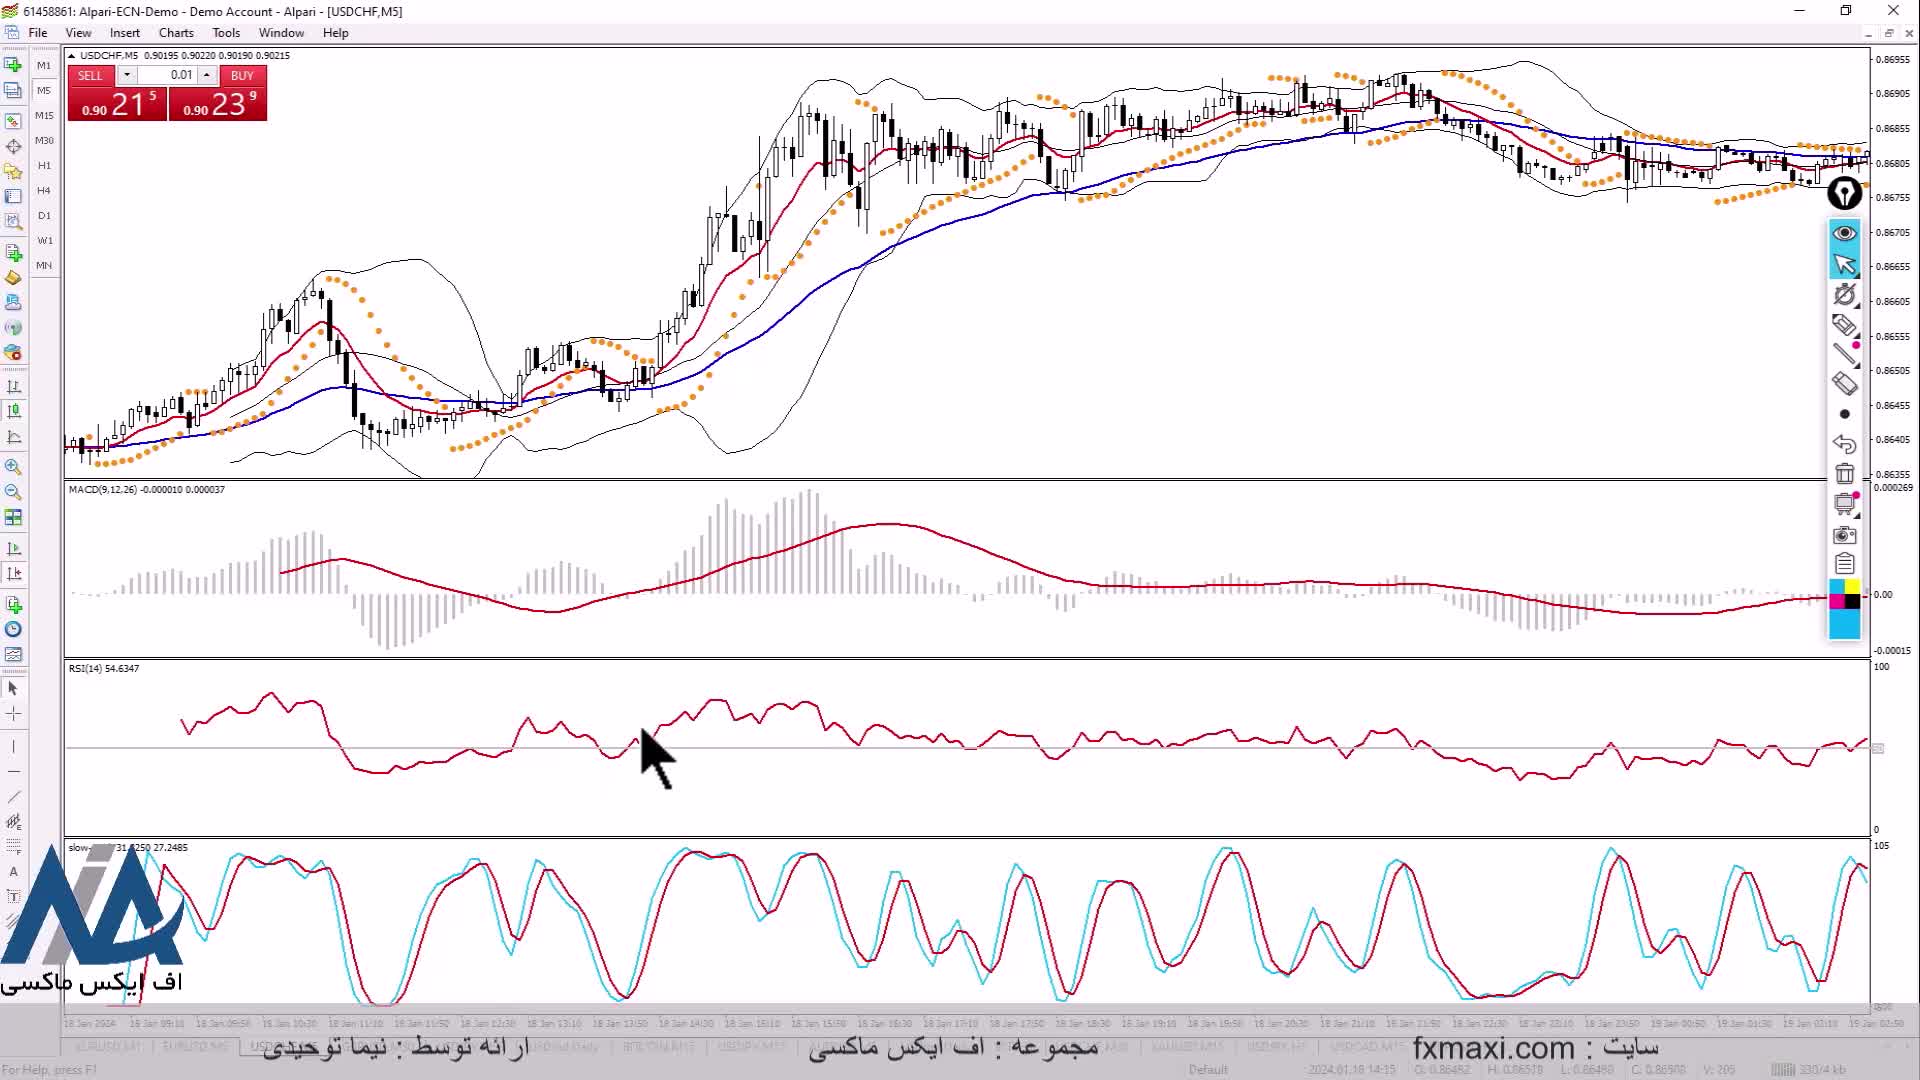Viewport: 1920px width, 1080px height.
Task: Click the Zoom Out magnifier icon
Action: tap(13, 492)
